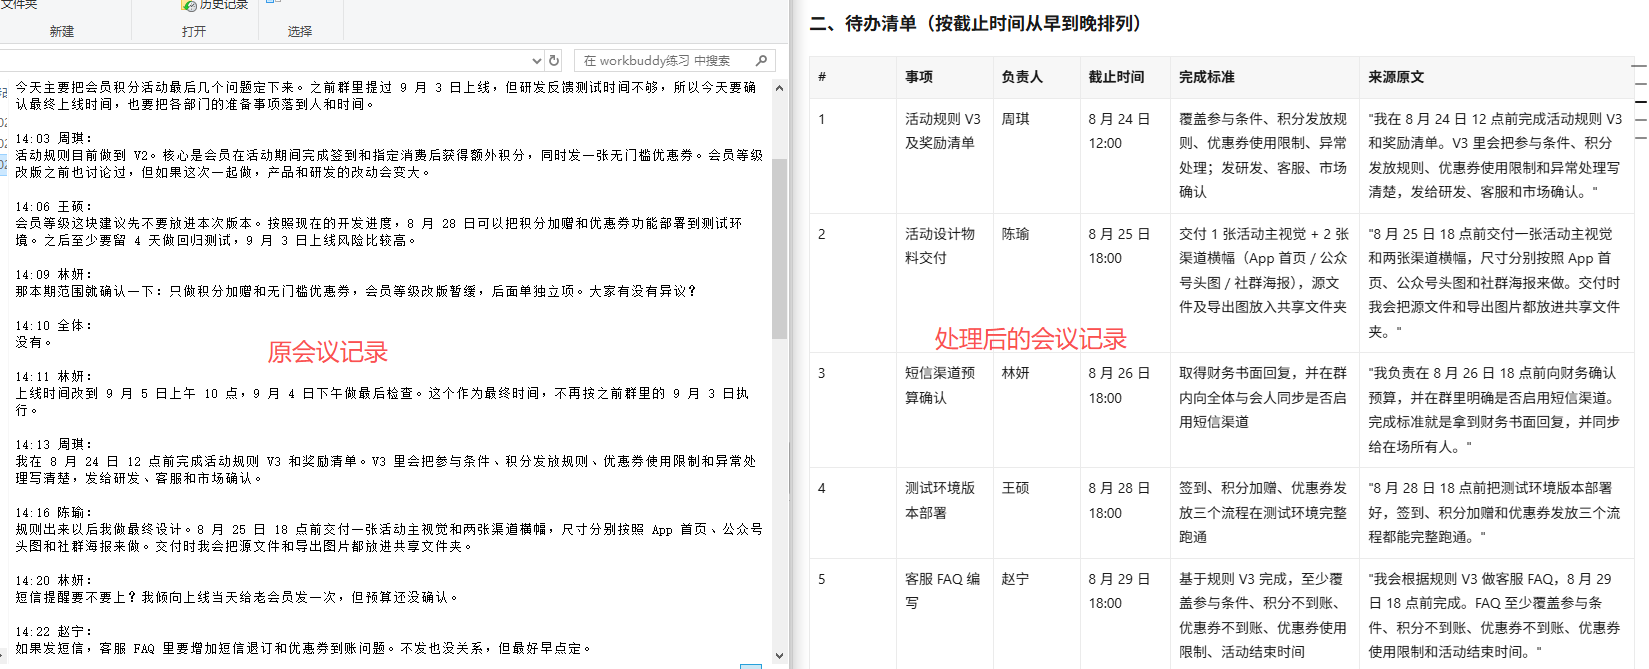Click the 打开 ribbon group label
This screenshot has height=669, width=1649.
(194, 32)
